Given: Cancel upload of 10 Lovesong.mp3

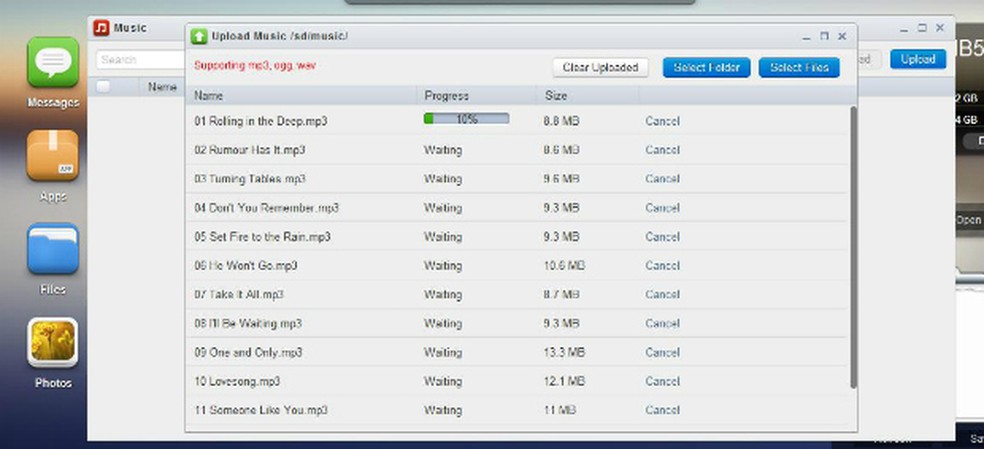Looking at the screenshot, I should pyautogui.click(x=662, y=381).
